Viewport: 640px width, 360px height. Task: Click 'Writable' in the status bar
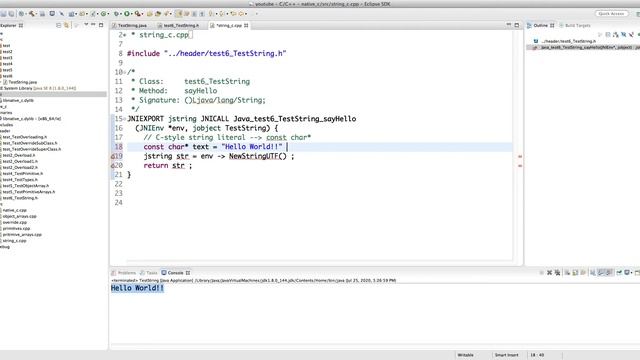coord(465,355)
